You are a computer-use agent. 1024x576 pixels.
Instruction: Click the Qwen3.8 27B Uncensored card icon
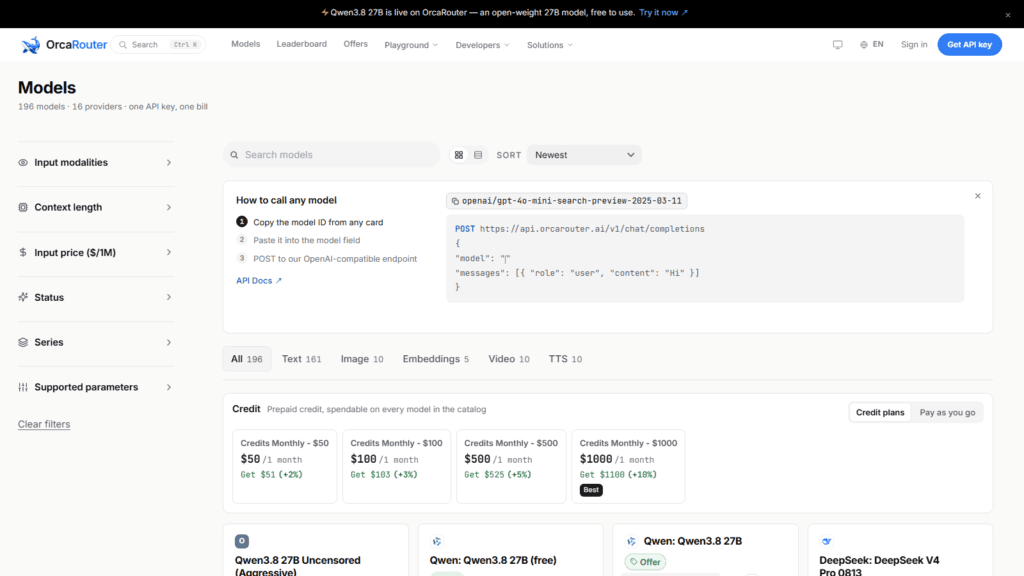(242, 541)
